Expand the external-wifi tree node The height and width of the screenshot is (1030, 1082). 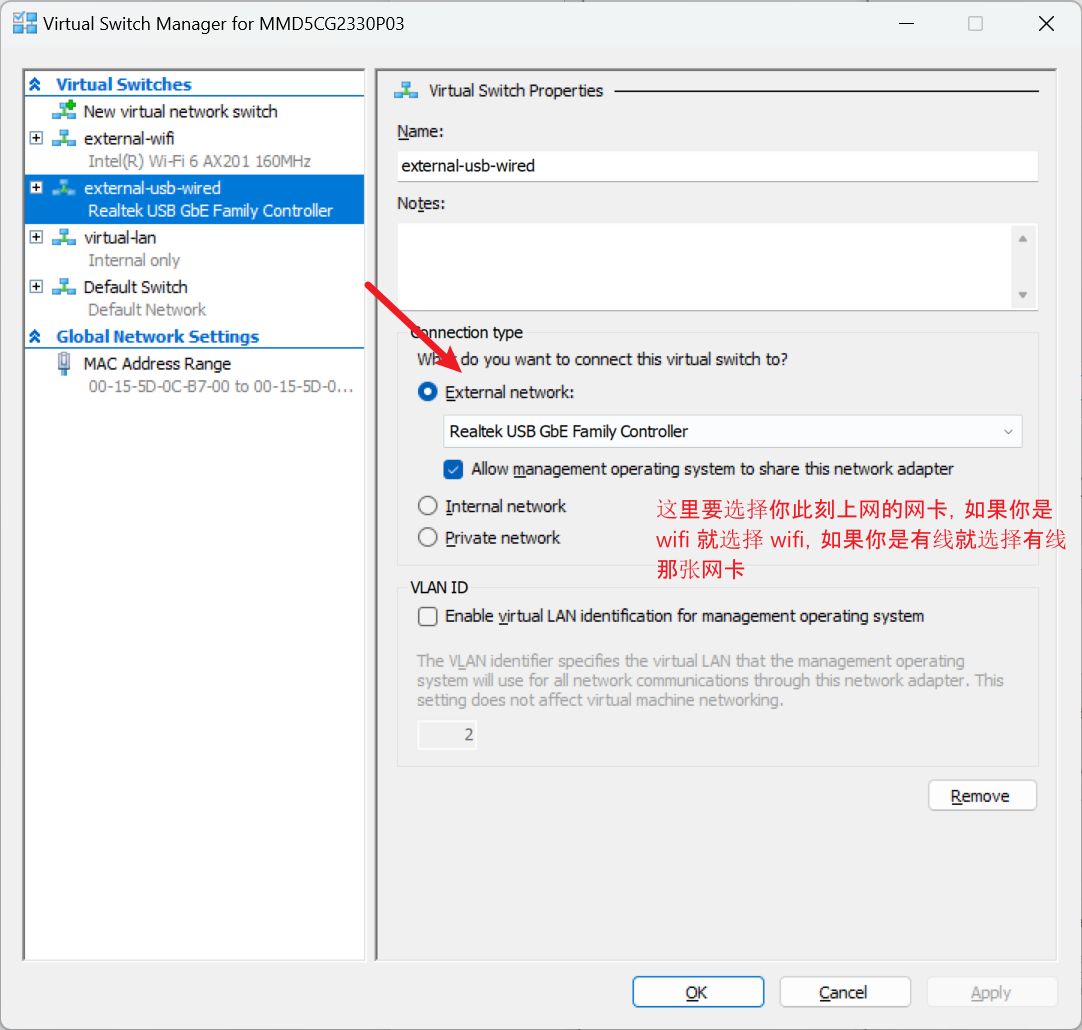(36, 138)
